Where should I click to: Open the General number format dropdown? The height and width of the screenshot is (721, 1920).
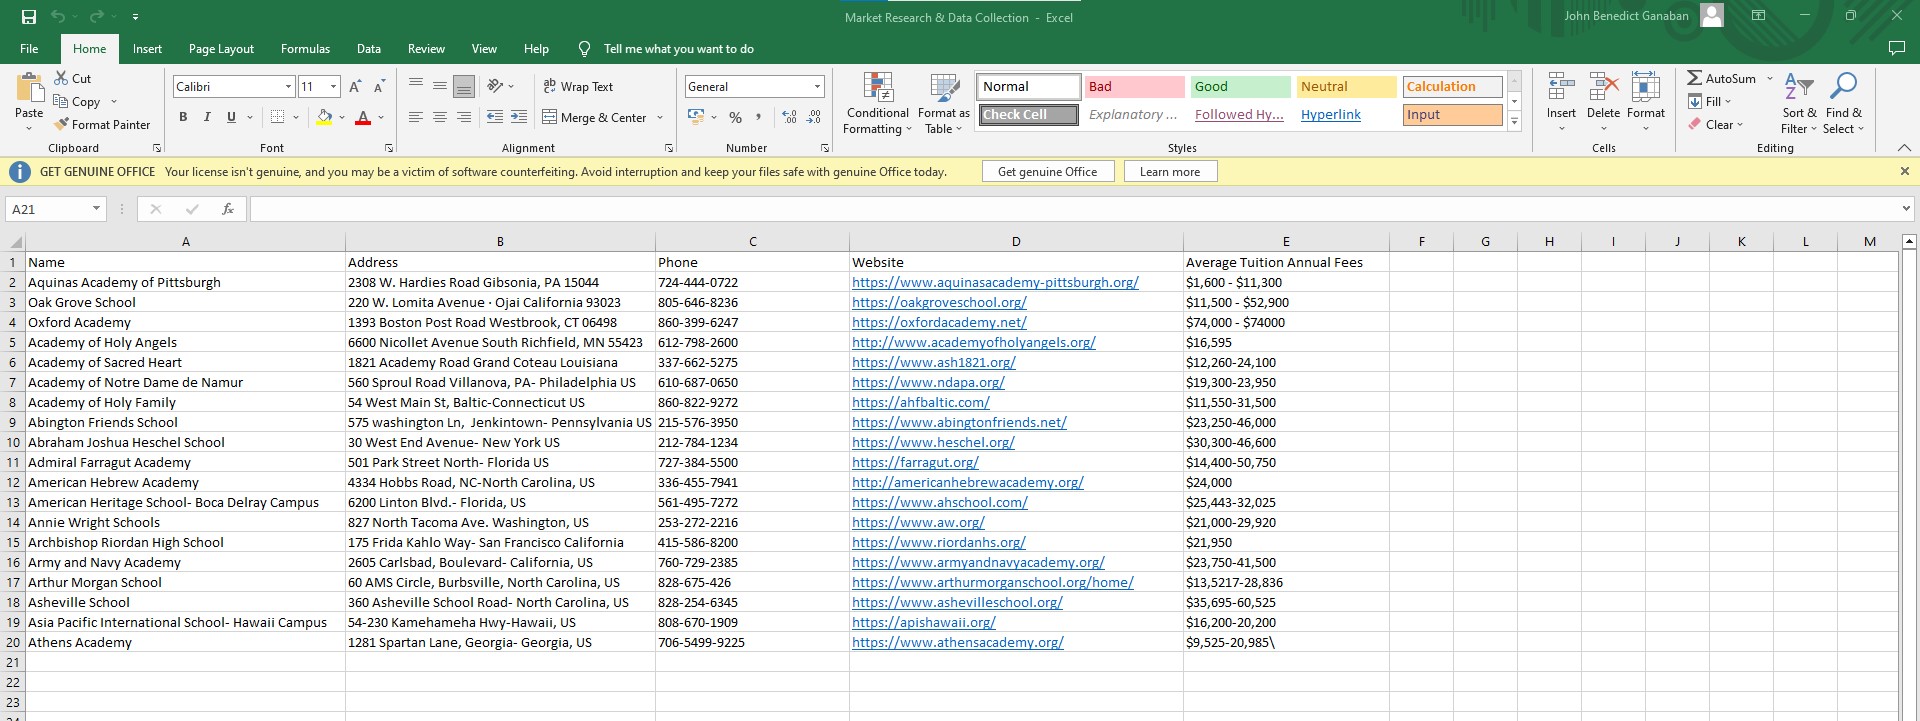coord(817,87)
